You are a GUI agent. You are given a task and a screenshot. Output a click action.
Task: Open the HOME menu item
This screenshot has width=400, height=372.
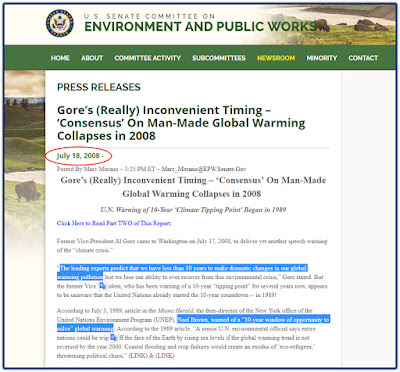(x=60, y=58)
